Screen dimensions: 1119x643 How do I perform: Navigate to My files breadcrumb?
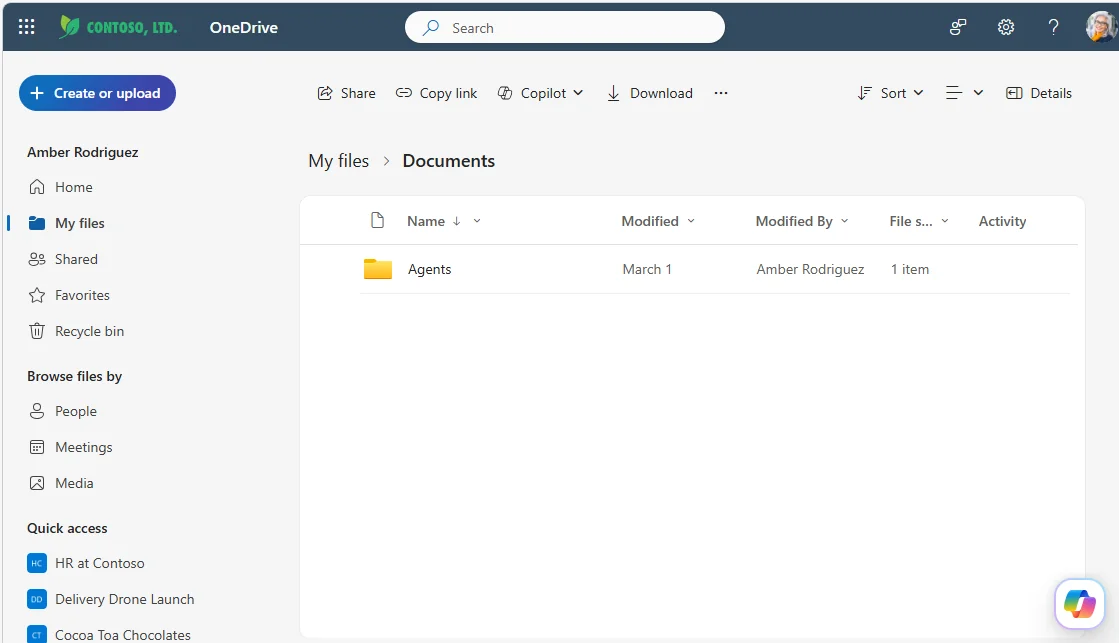tap(338, 161)
